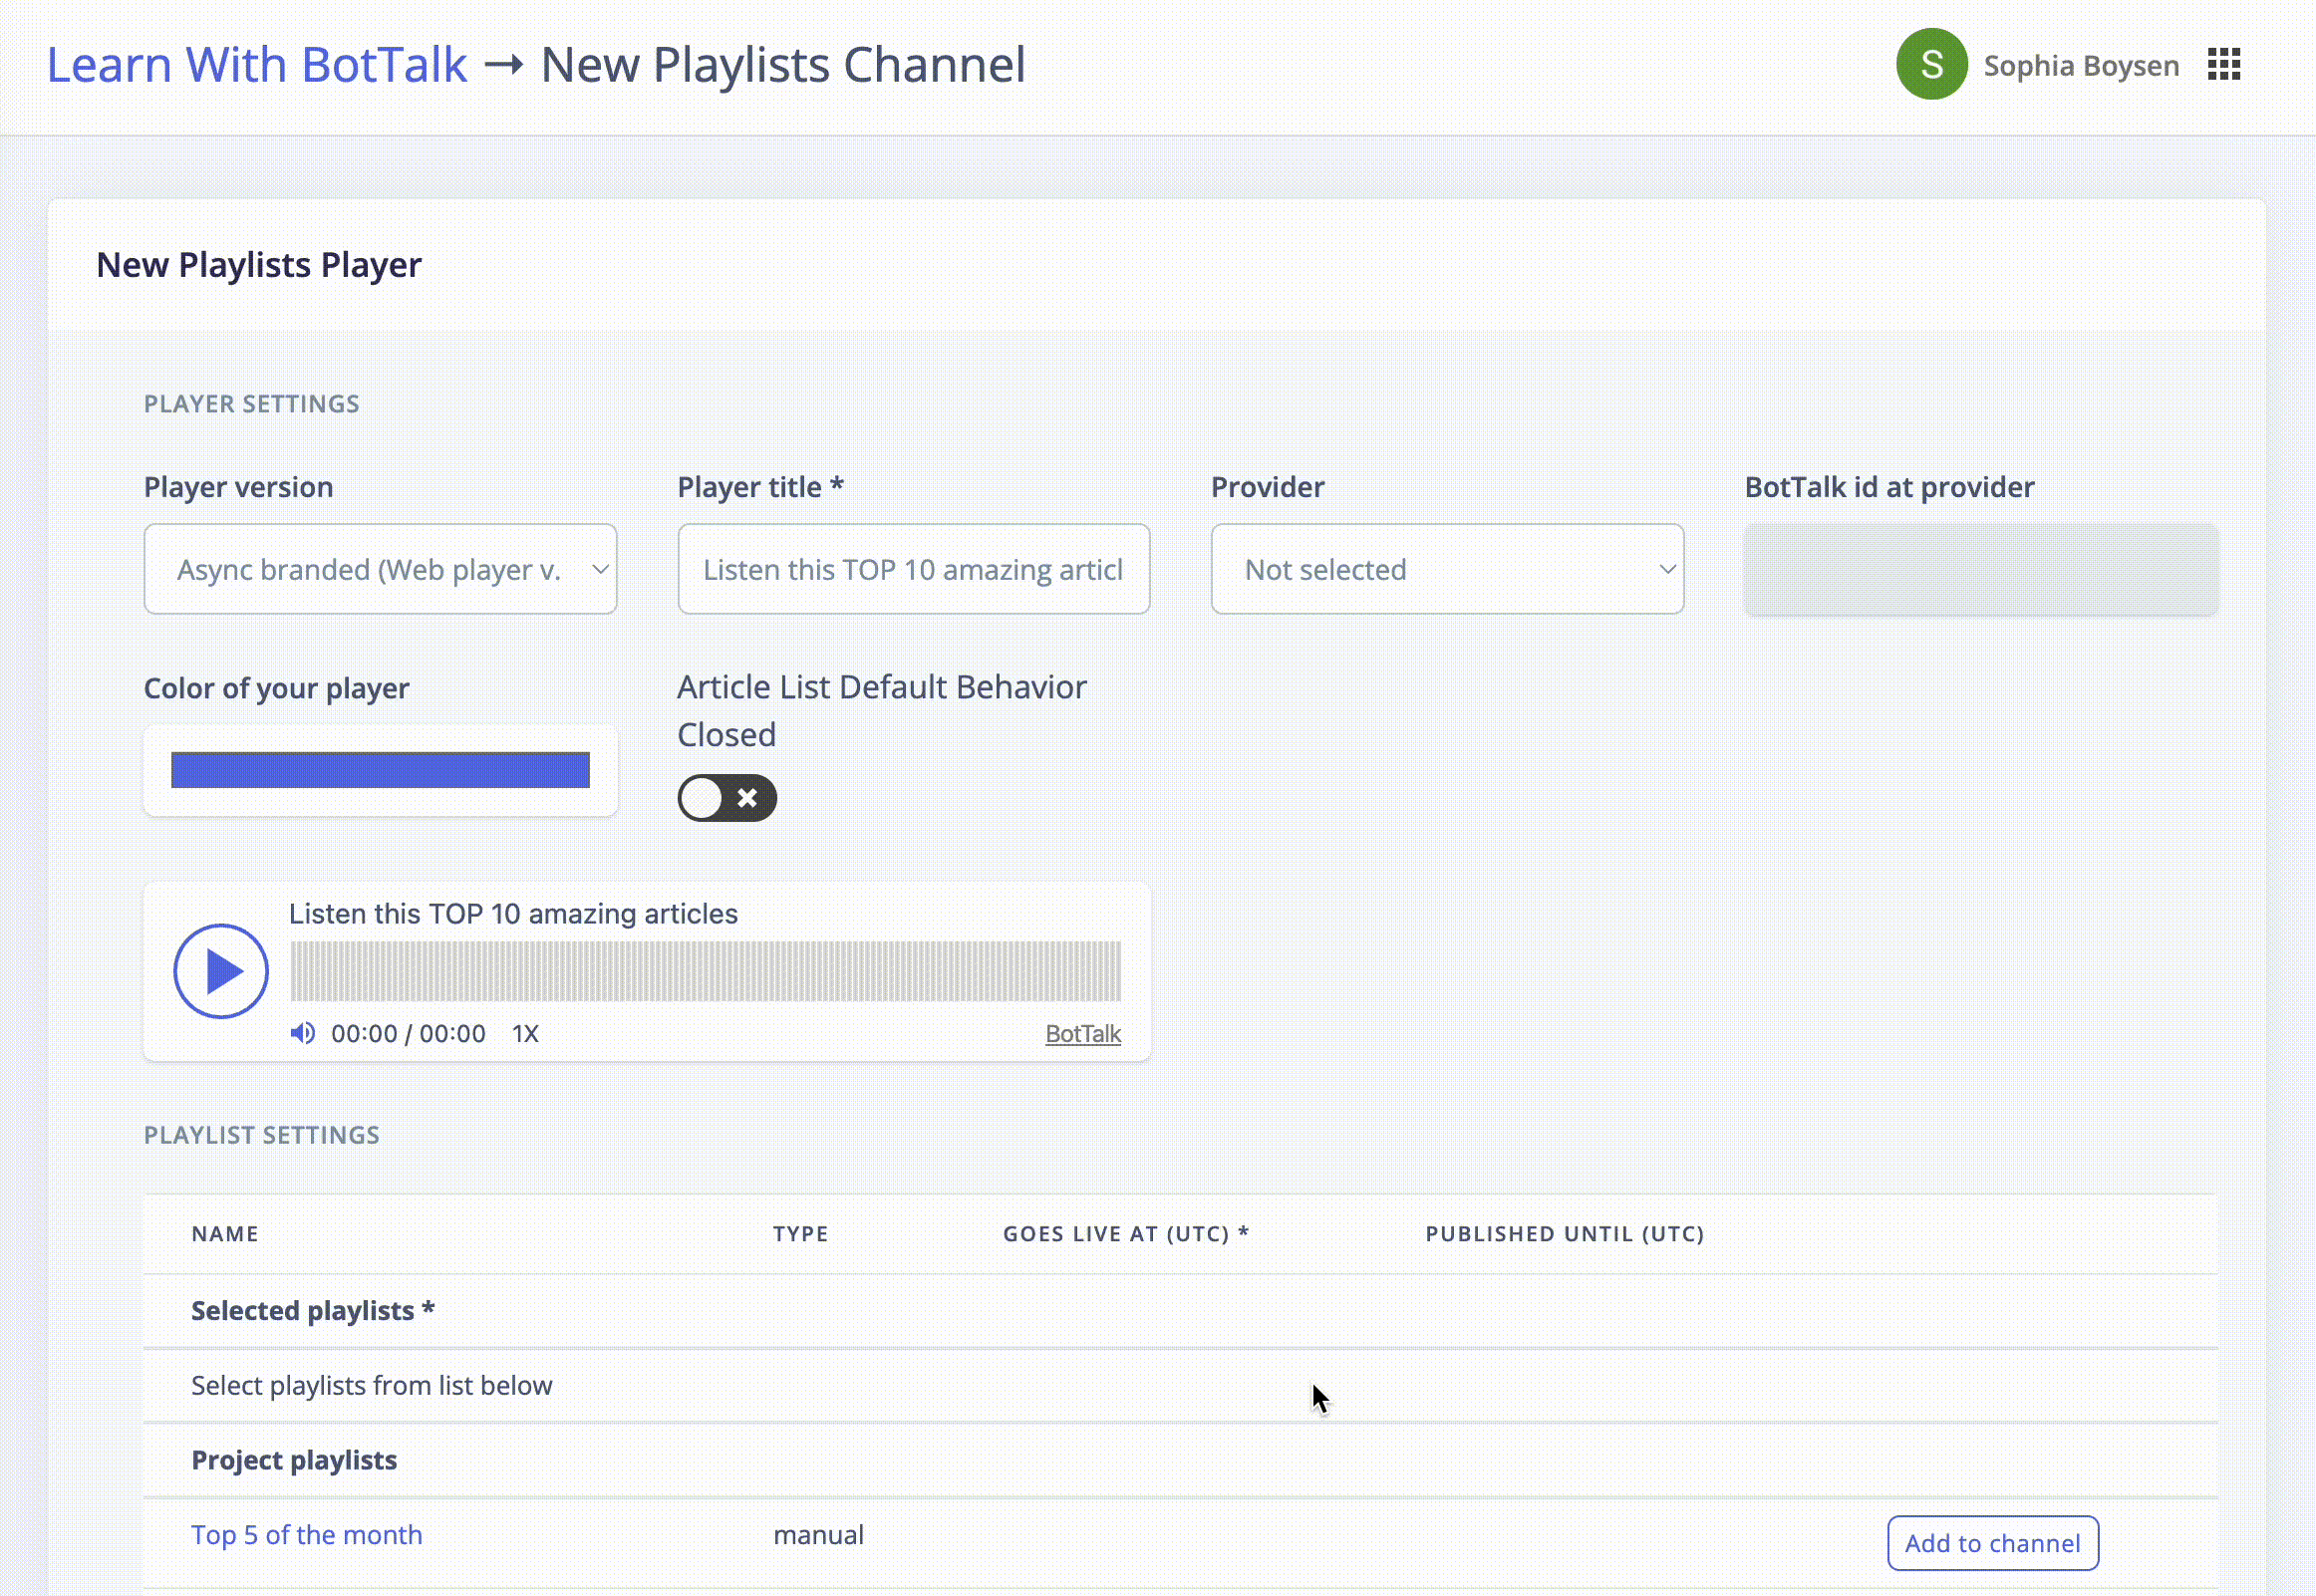Focus the Player title text field
Screen dimensions: 2316x1596
click(913, 569)
